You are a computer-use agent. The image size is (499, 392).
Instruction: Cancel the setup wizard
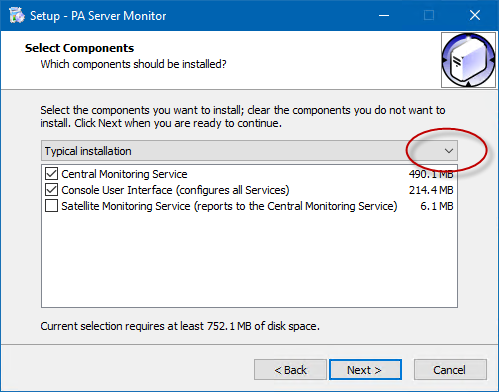pos(450,370)
